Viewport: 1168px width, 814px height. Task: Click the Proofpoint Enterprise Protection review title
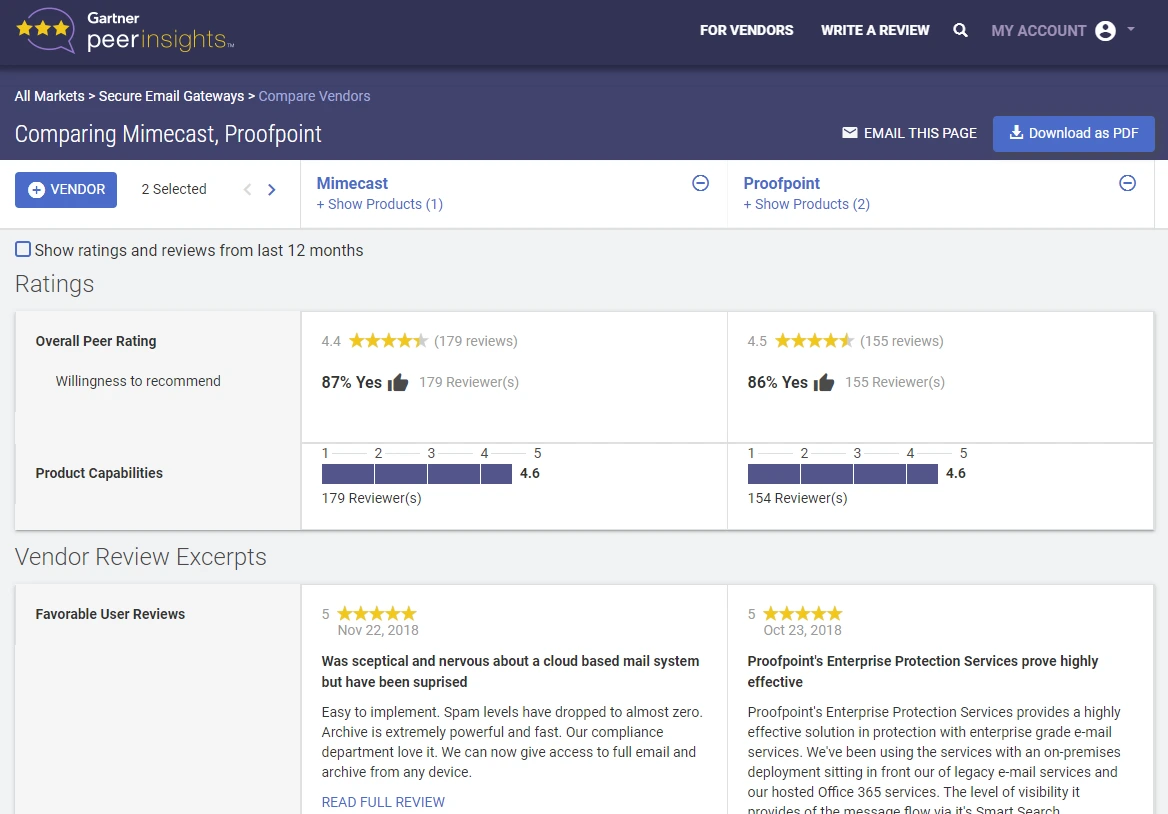tap(923, 672)
